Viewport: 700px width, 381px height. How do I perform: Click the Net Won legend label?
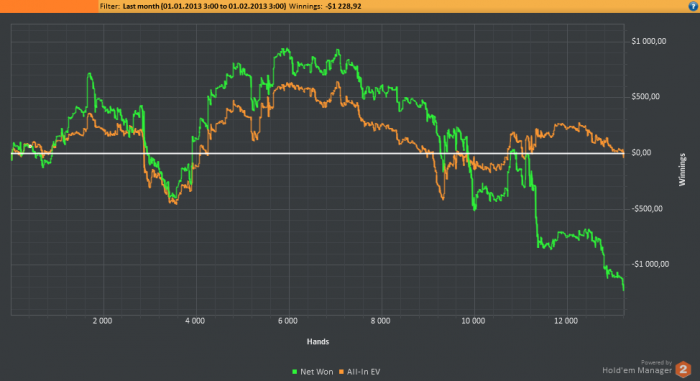317,372
